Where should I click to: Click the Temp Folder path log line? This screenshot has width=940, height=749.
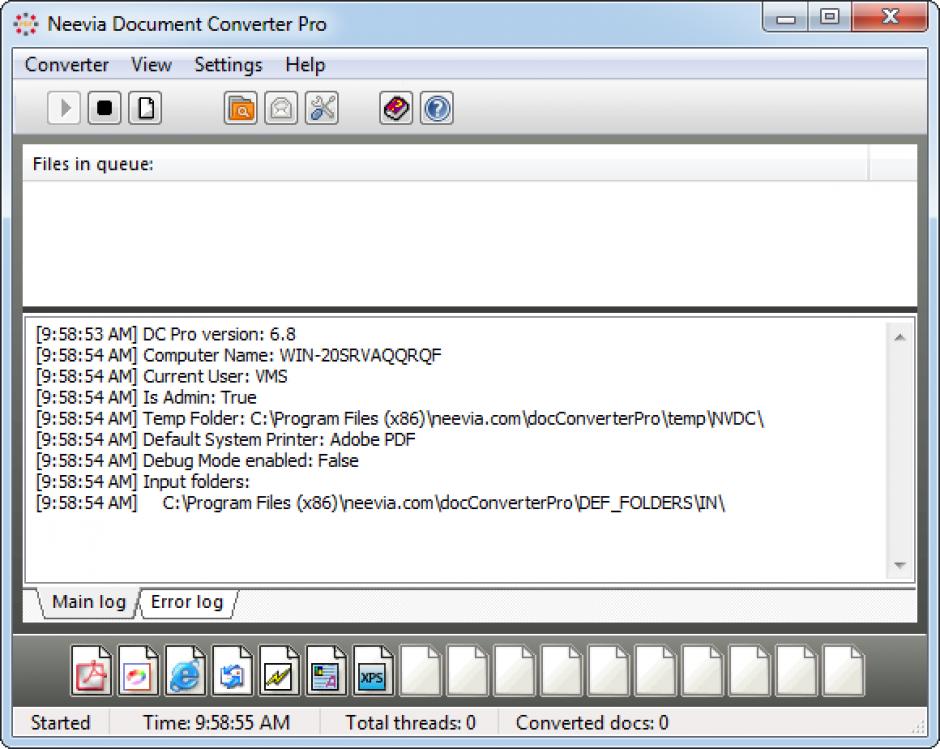[x=400, y=418]
